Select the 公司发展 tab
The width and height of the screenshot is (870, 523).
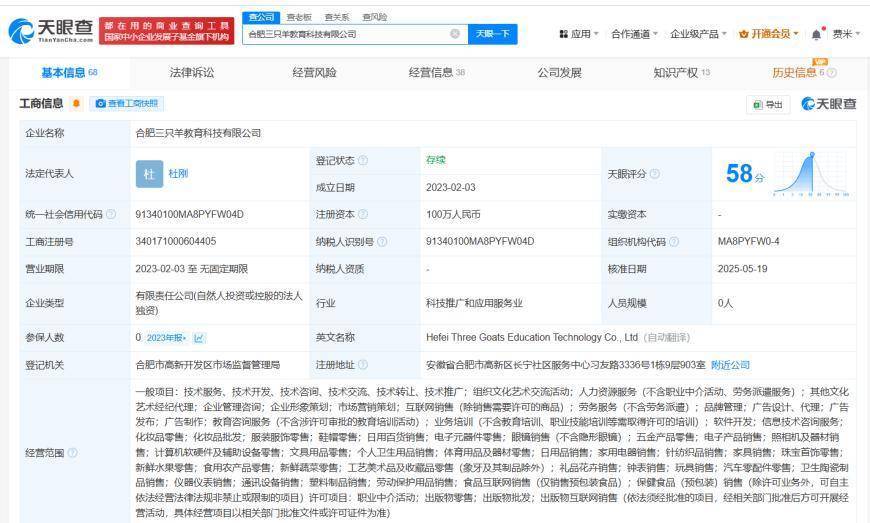[559, 73]
